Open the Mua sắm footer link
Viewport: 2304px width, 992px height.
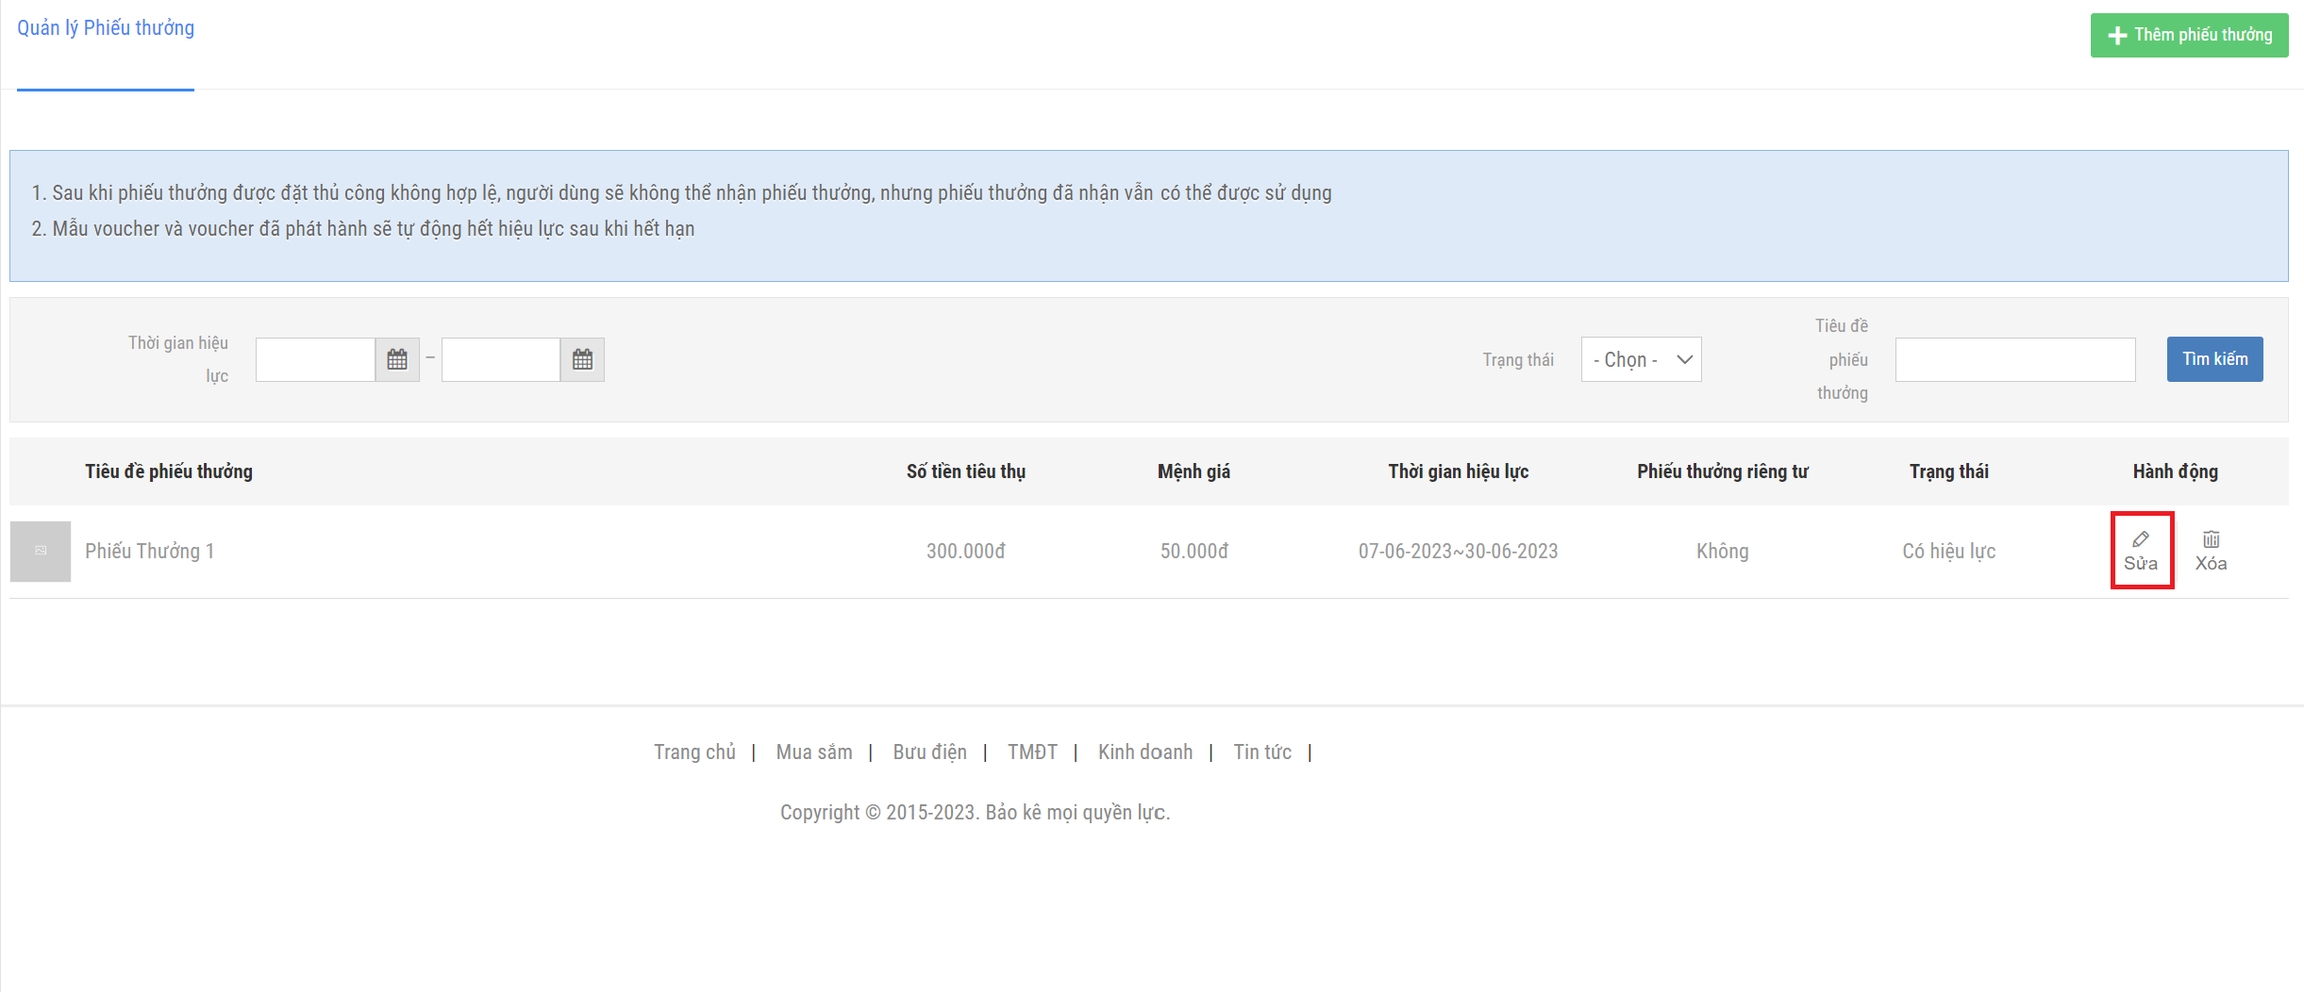coord(814,752)
